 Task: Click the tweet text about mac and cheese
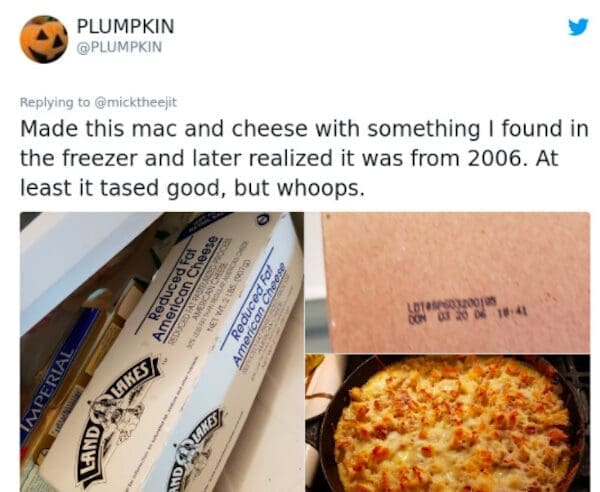[304, 158]
